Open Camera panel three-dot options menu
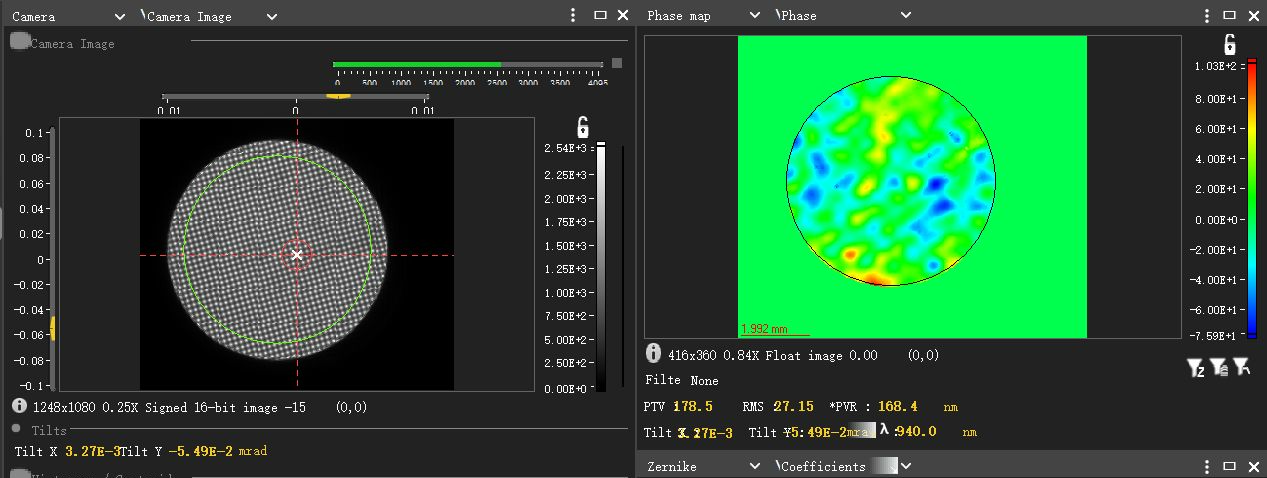The height and width of the screenshot is (478, 1267). pos(573,15)
